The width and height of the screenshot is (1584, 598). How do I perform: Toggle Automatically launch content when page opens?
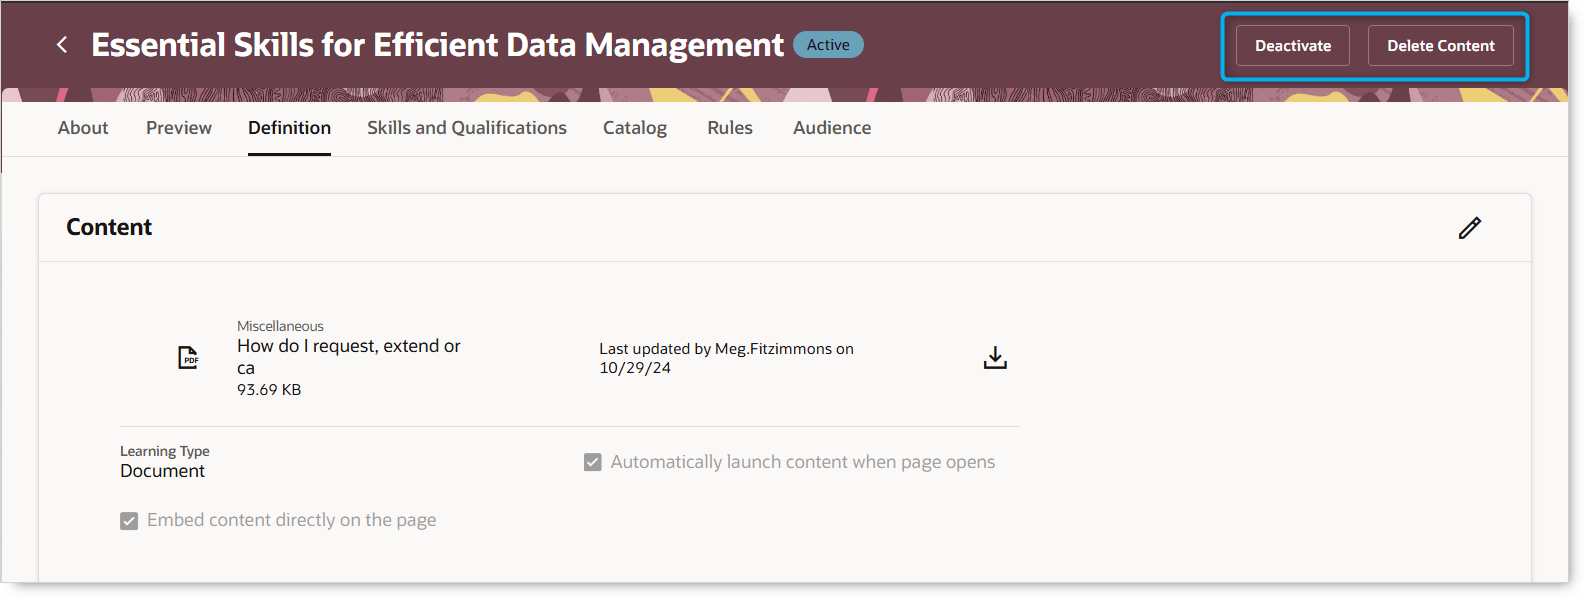pos(593,462)
